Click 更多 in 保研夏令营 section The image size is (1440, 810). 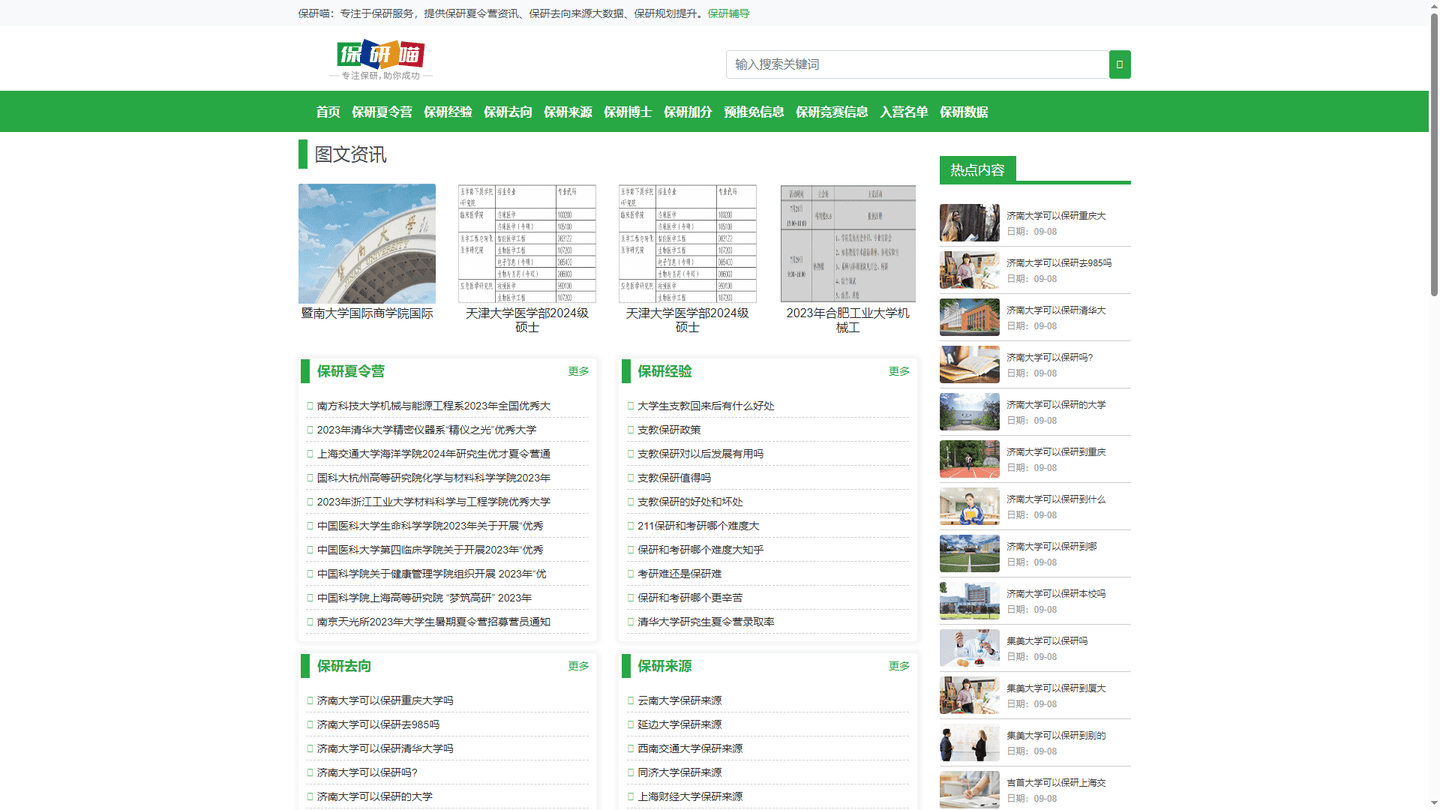(x=579, y=371)
